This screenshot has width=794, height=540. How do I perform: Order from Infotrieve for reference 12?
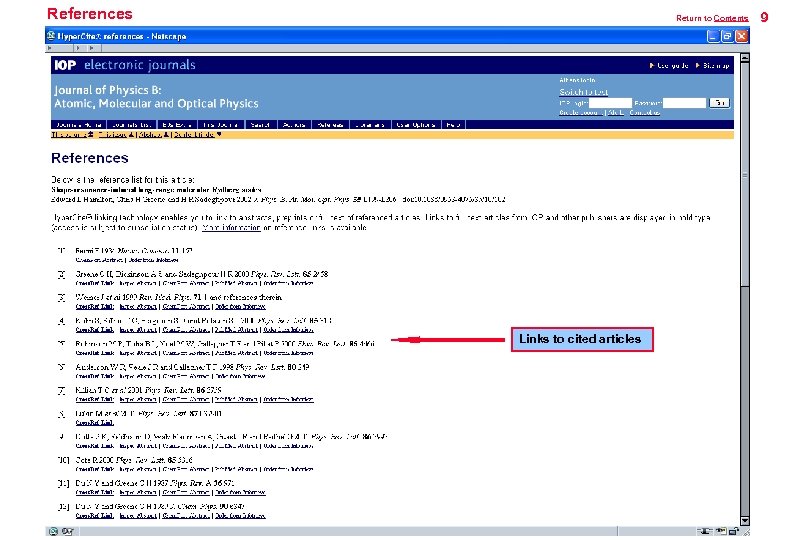(241, 516)
